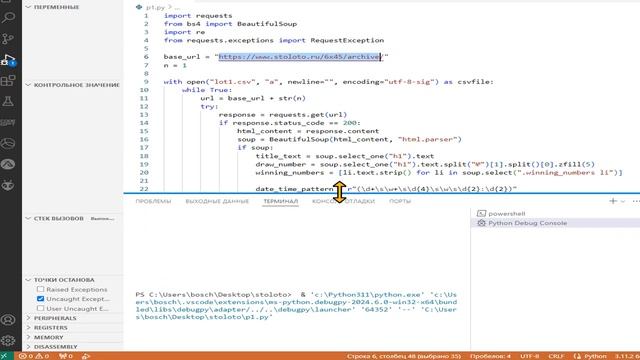Click the Python interpreter version 3.11.2

coord(627,356)
